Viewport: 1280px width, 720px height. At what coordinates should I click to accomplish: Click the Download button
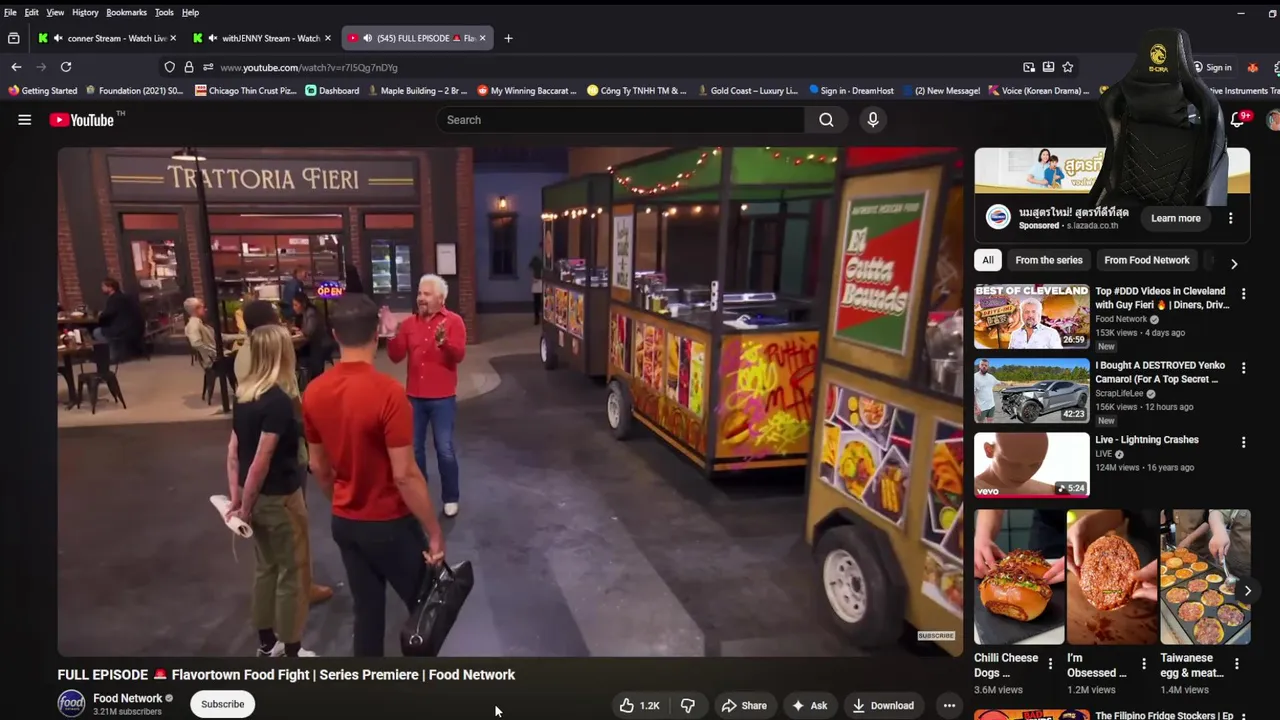coord(882,706)
